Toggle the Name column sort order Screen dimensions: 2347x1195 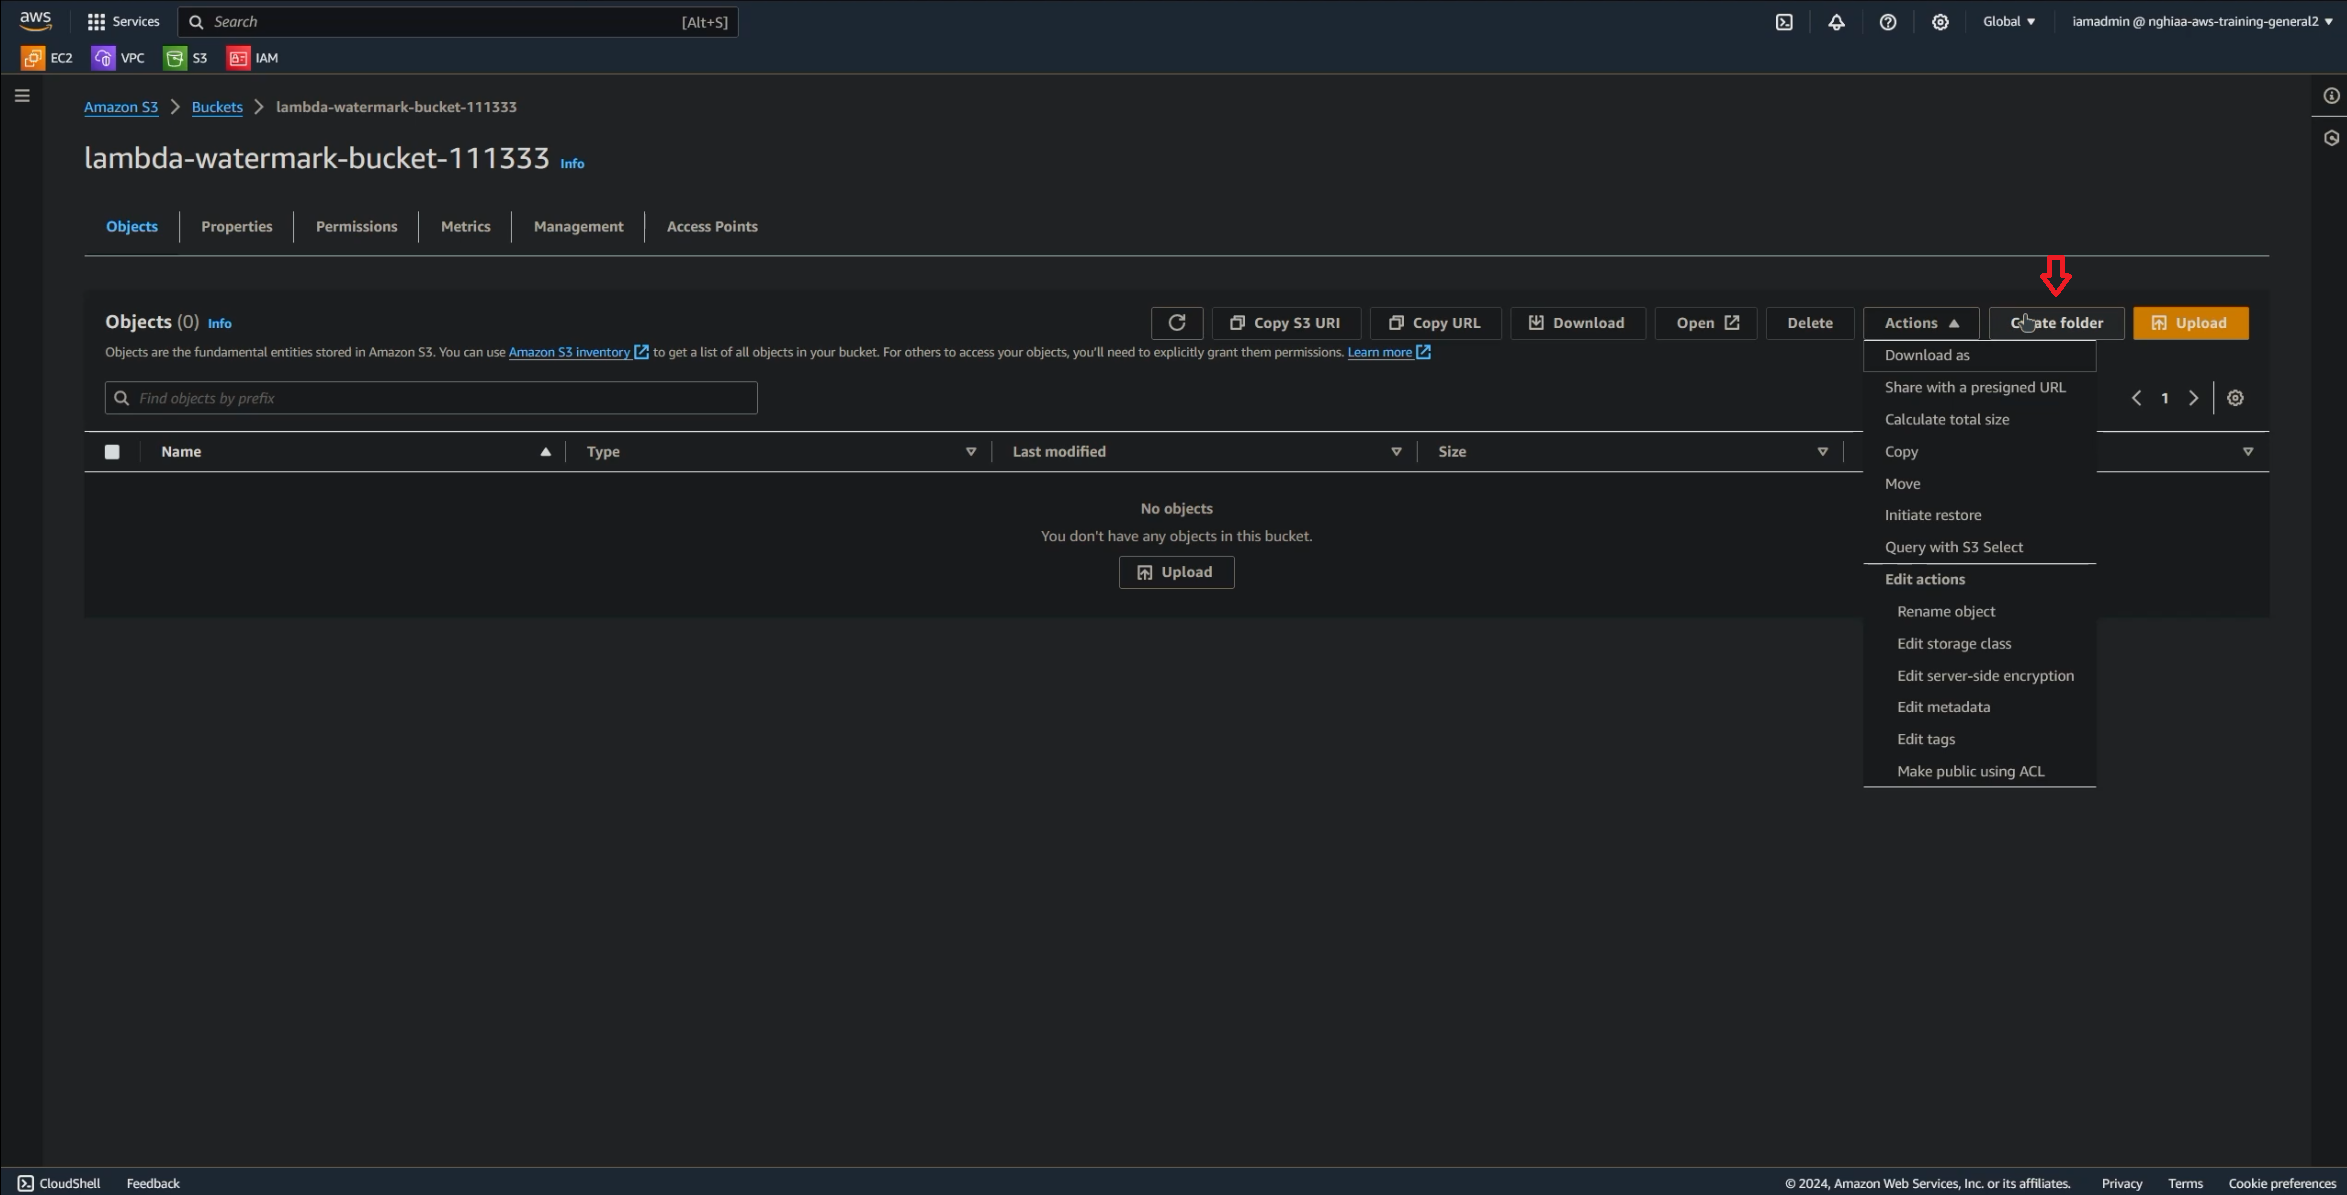[x=544, y=451]
